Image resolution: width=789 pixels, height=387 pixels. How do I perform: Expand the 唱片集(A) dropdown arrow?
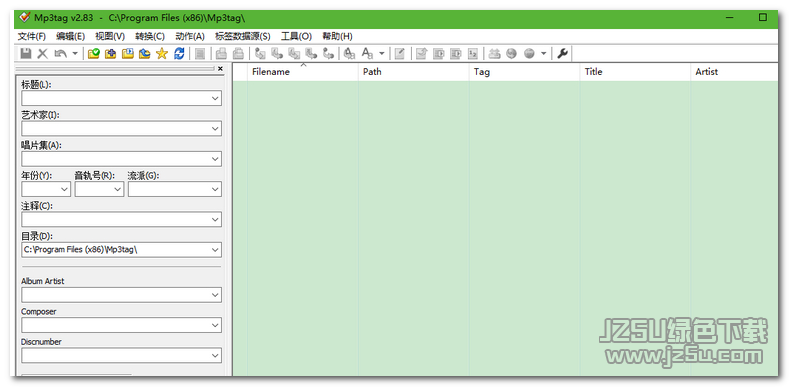[215, 159]
